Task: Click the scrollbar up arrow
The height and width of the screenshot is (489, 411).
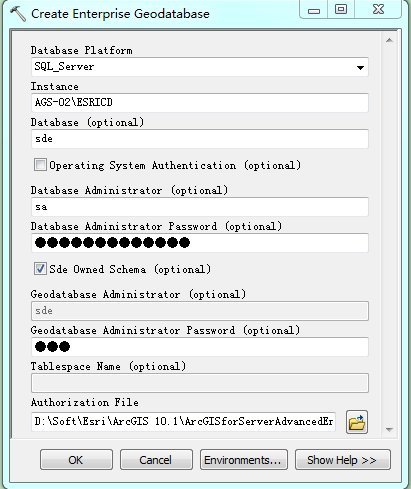Action: point(389,40)
